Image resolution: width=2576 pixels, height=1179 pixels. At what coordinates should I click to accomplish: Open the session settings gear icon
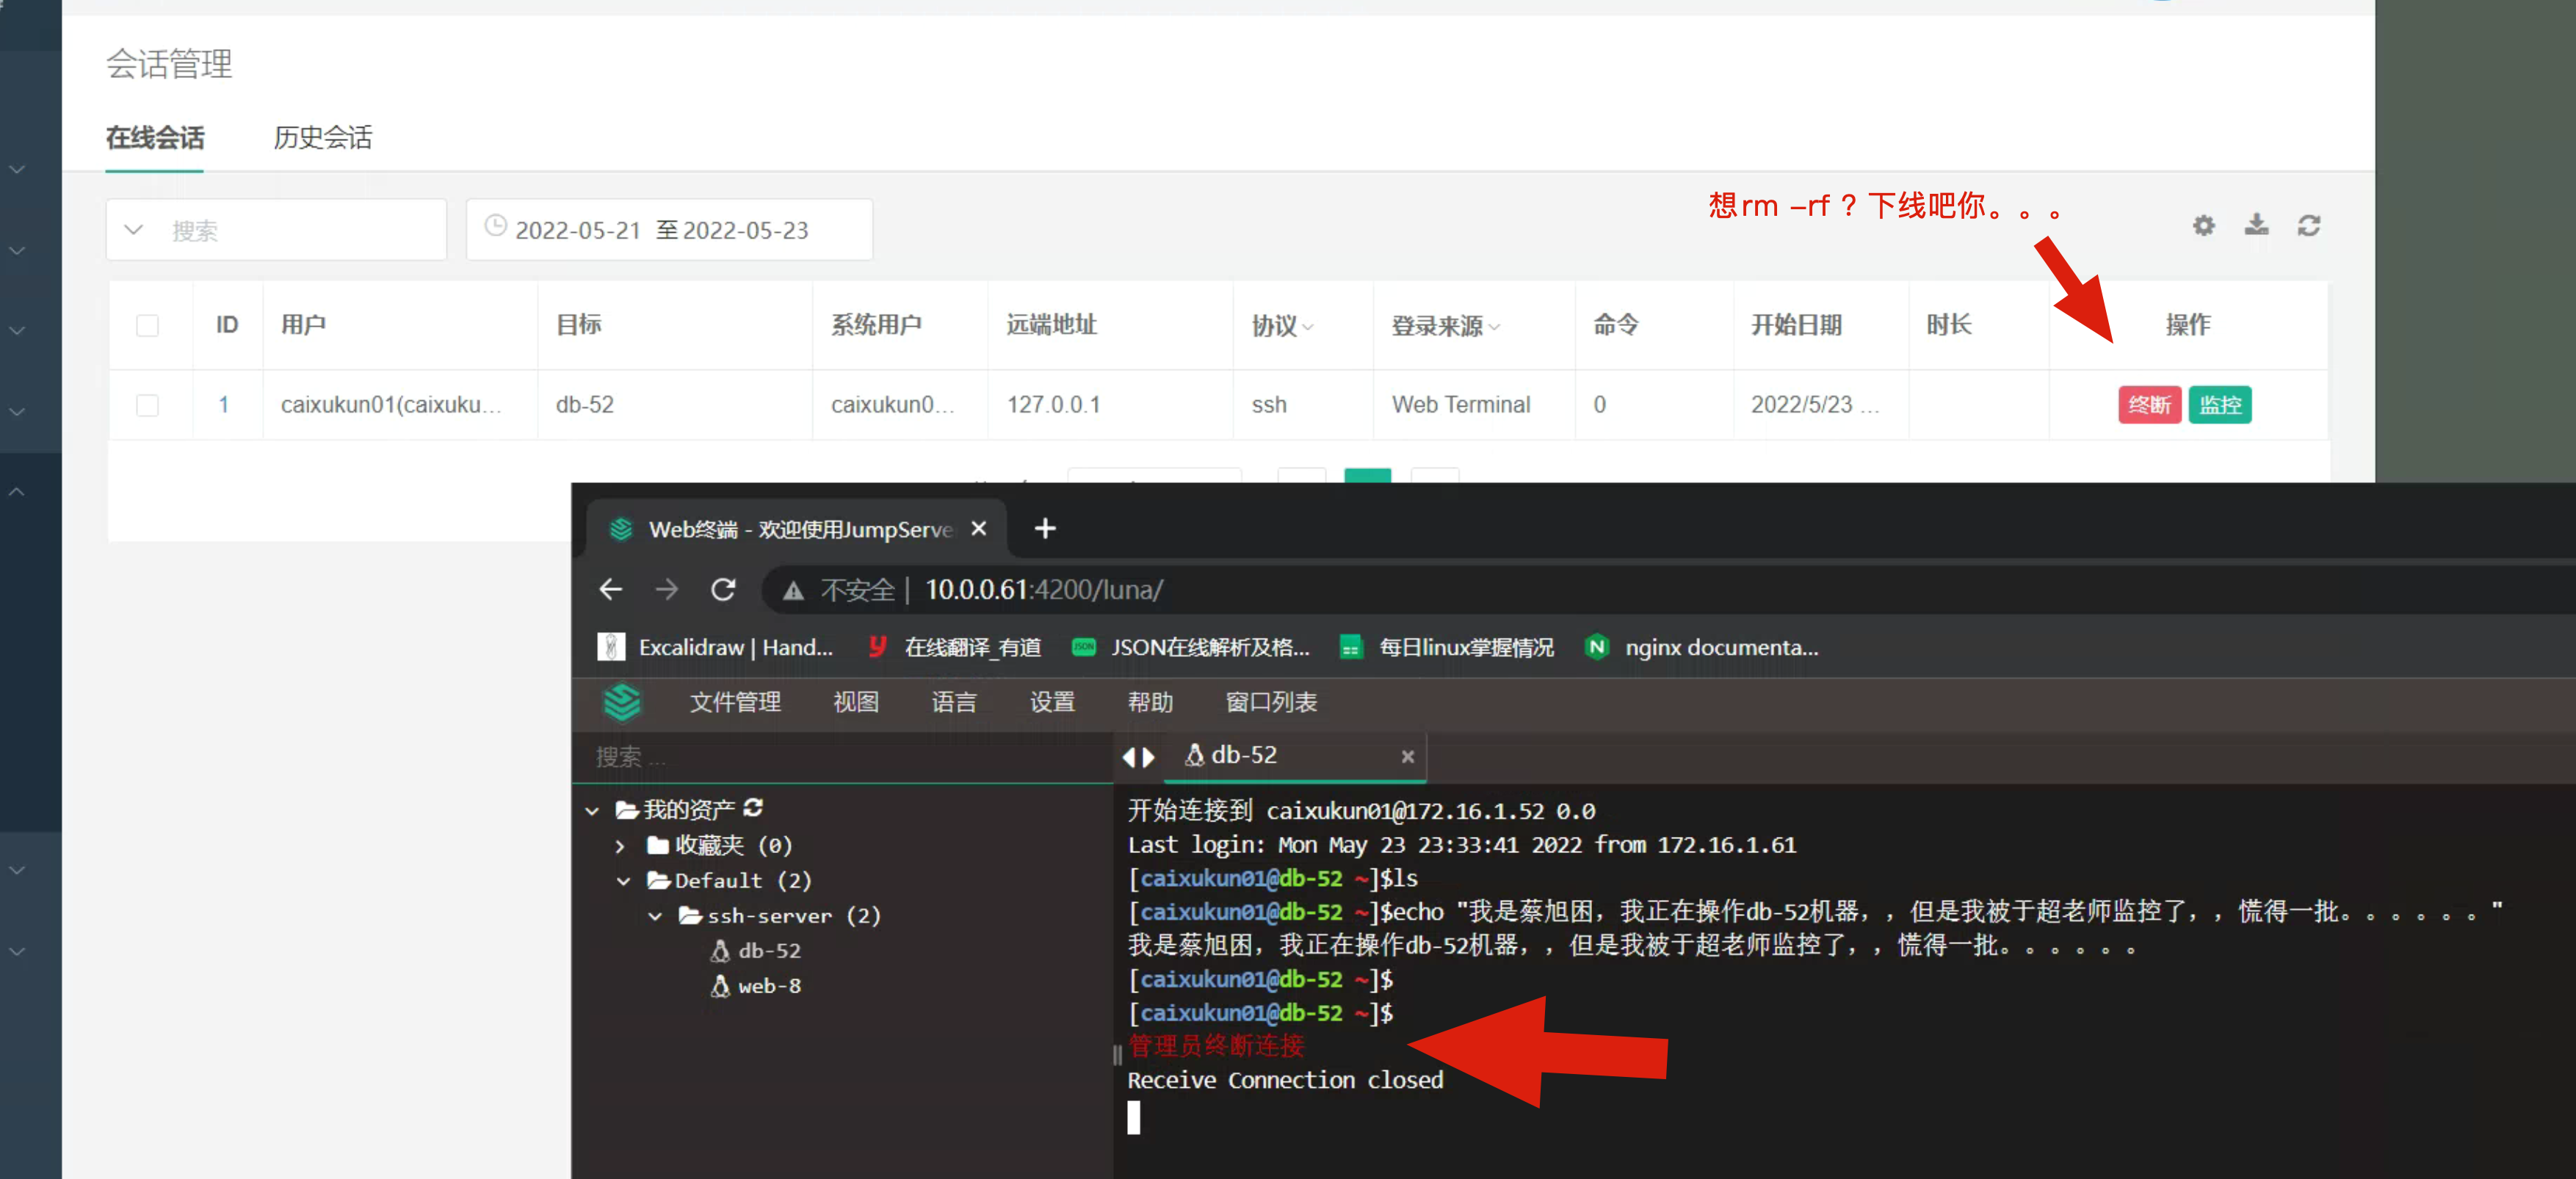[x=2203, y=225]
